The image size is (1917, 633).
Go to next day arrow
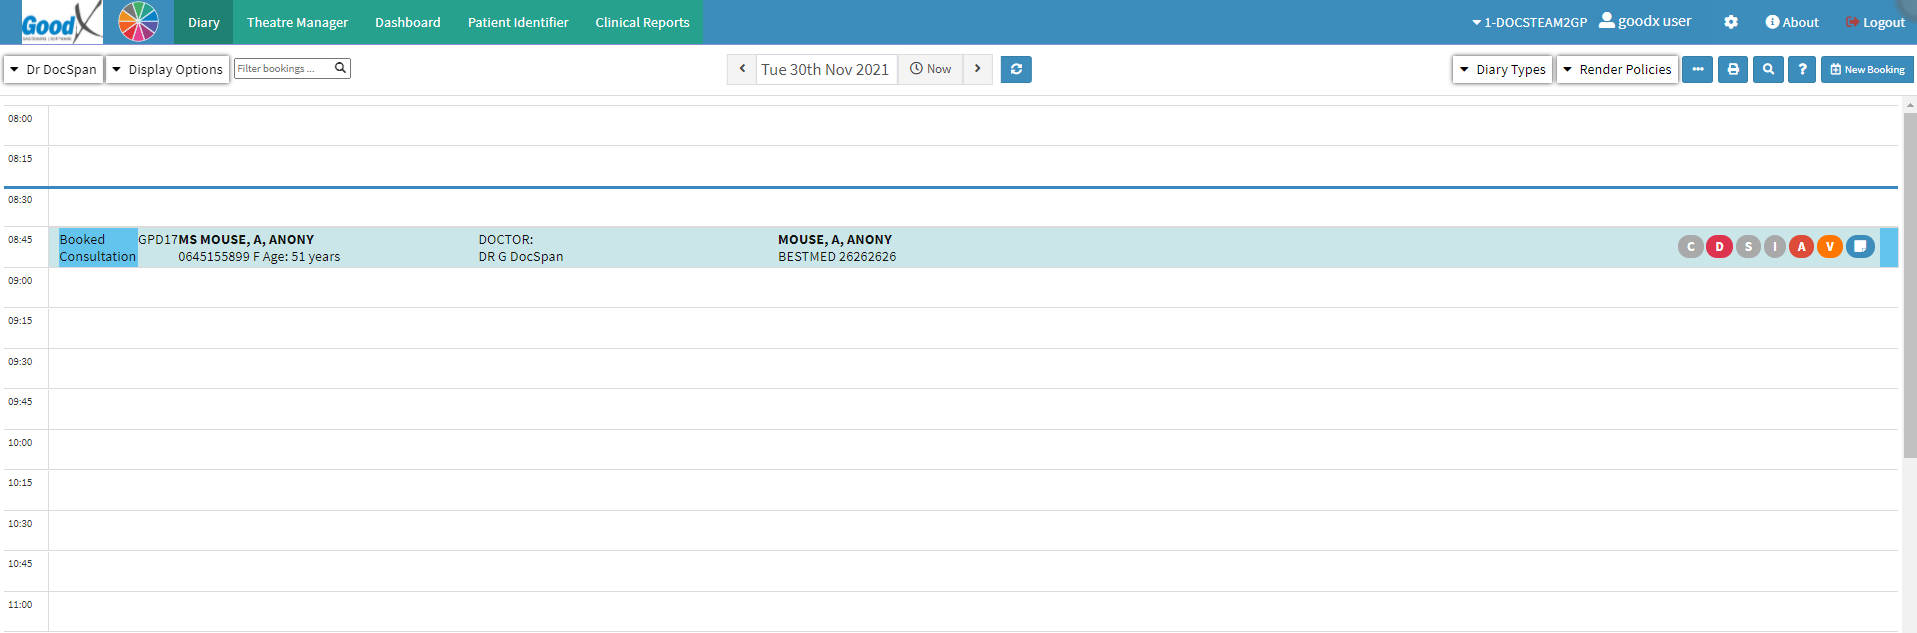977,69
